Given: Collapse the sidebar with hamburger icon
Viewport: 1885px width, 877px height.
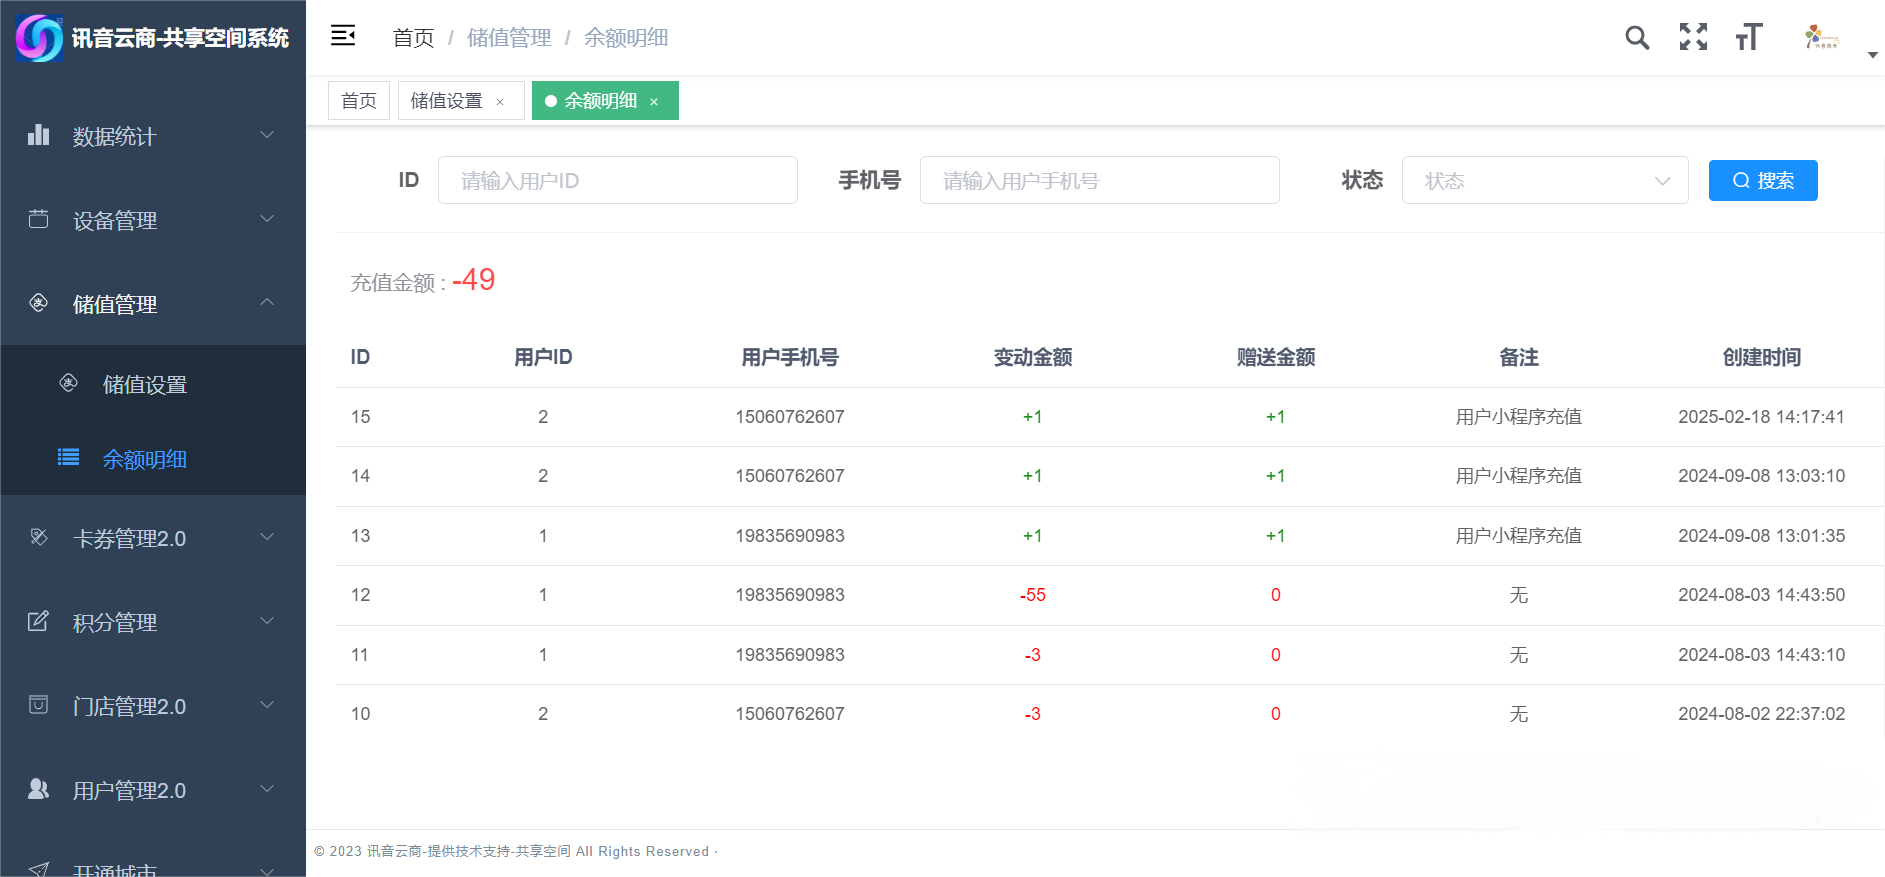Looking at the screenshot, I should (x=343, y=36).
